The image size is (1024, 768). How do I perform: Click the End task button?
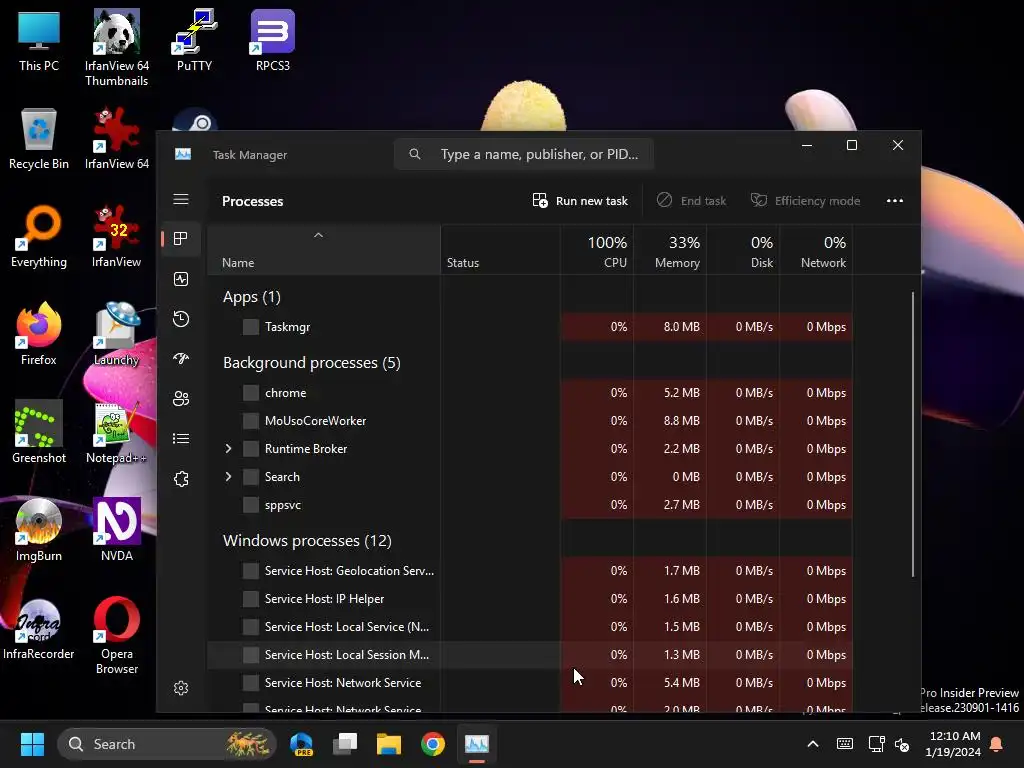point(692,200)
